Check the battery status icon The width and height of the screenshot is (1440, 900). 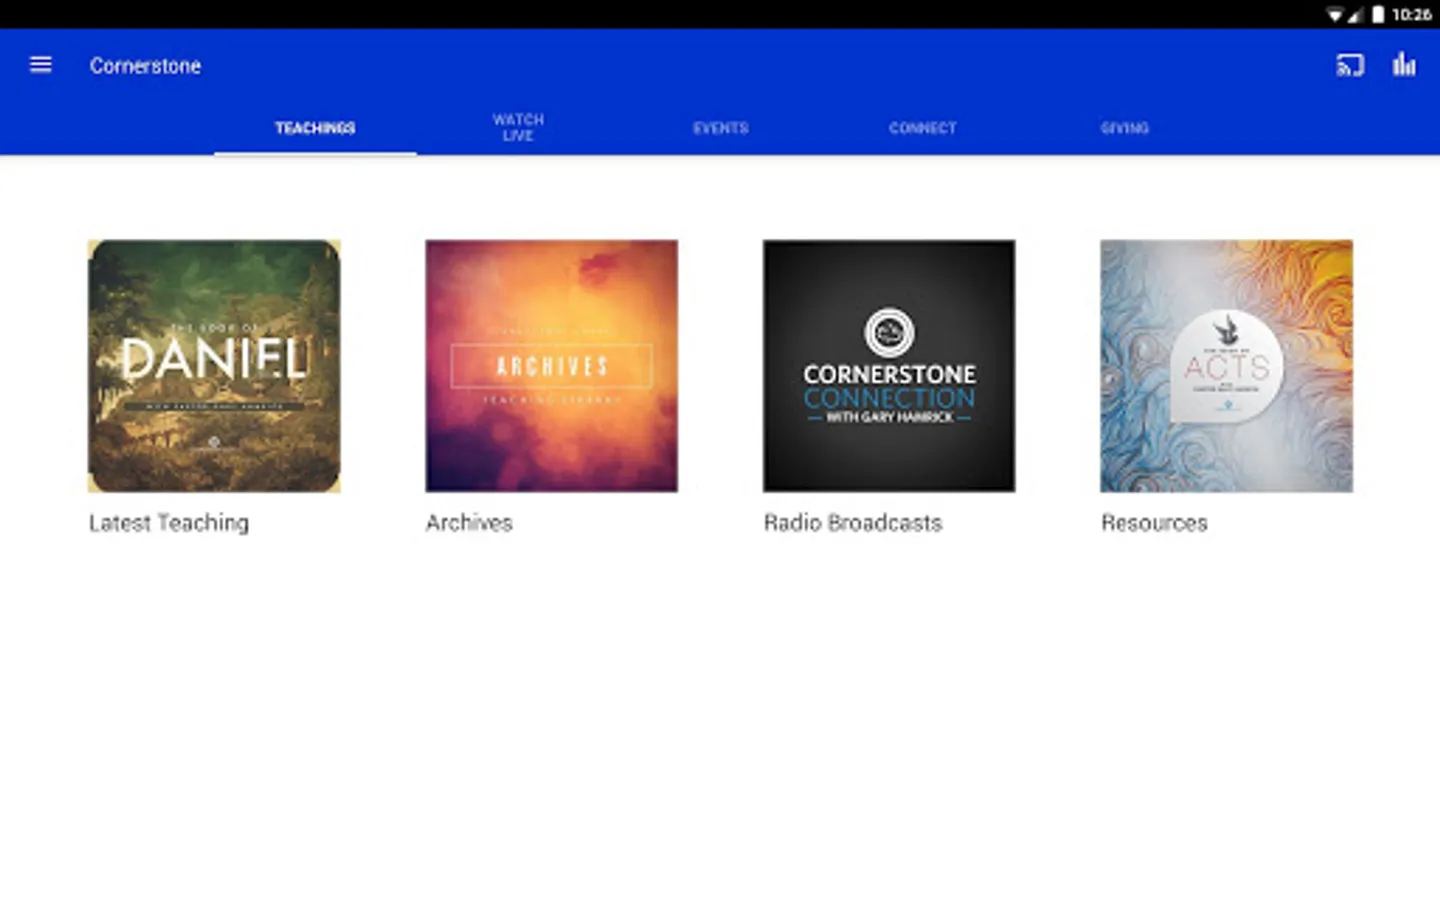[x=1378, y=14]
